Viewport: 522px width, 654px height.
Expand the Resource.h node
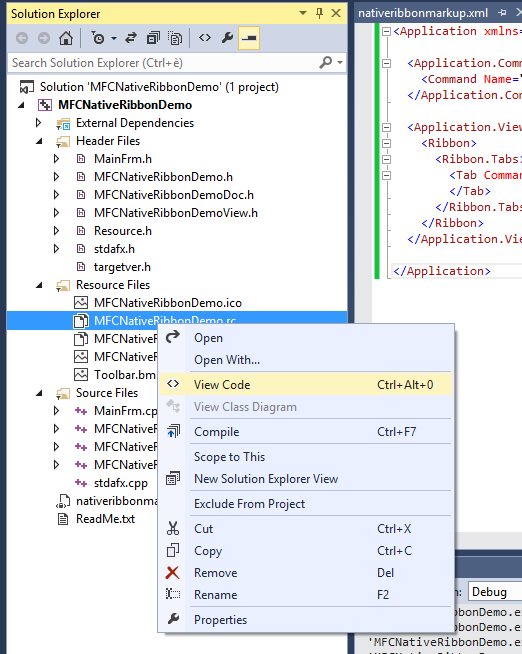pyautogui.click(x=56, y=230)
